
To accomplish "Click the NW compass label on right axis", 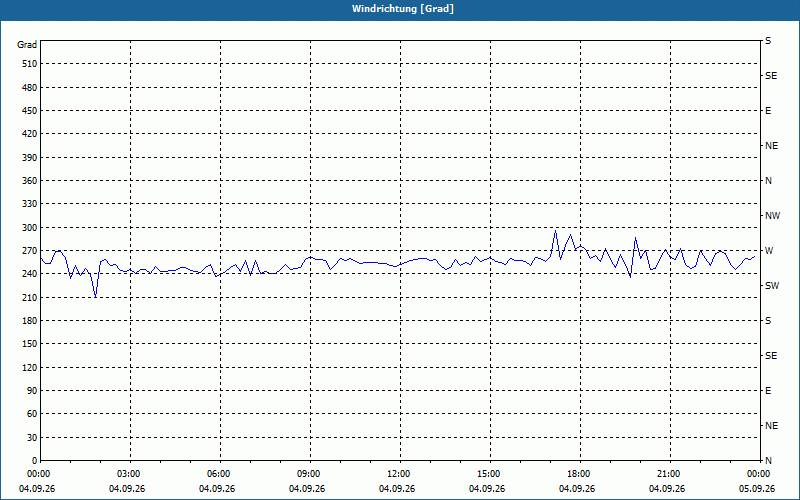I will coord(772,216).
